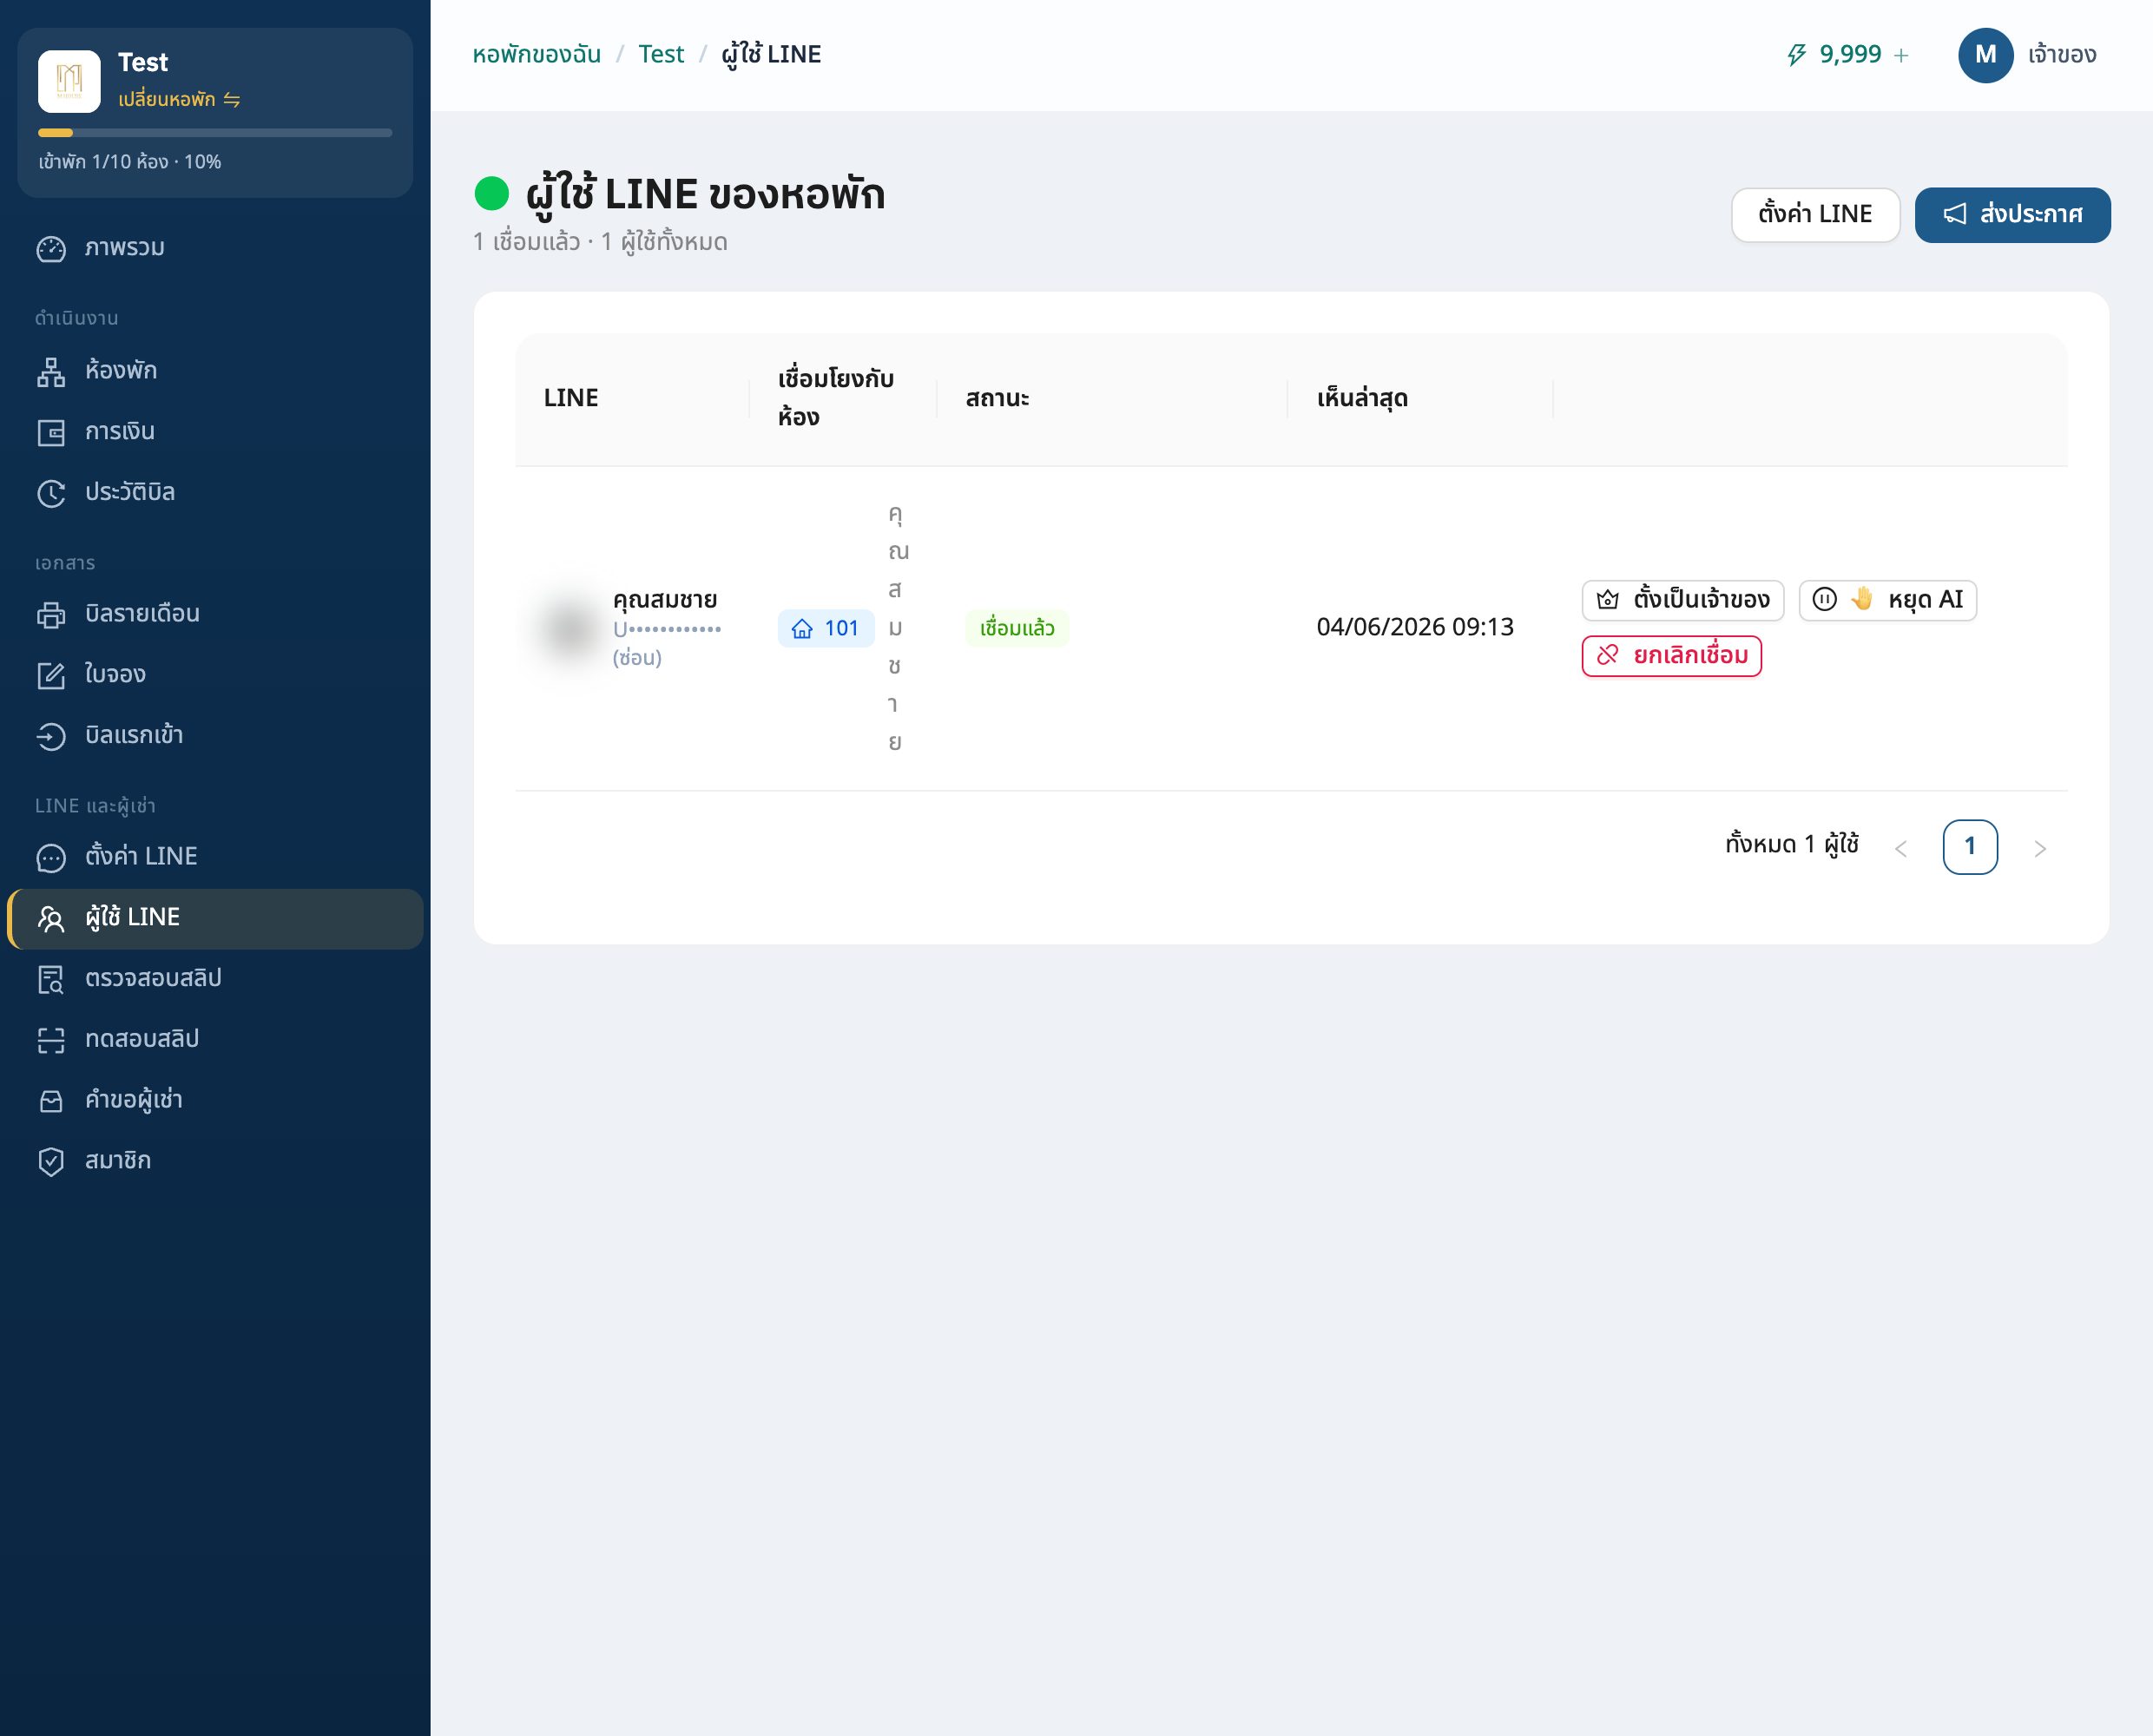Click the ส่งประกาศ announcement button
2153x1736 pixels.
2012,214
